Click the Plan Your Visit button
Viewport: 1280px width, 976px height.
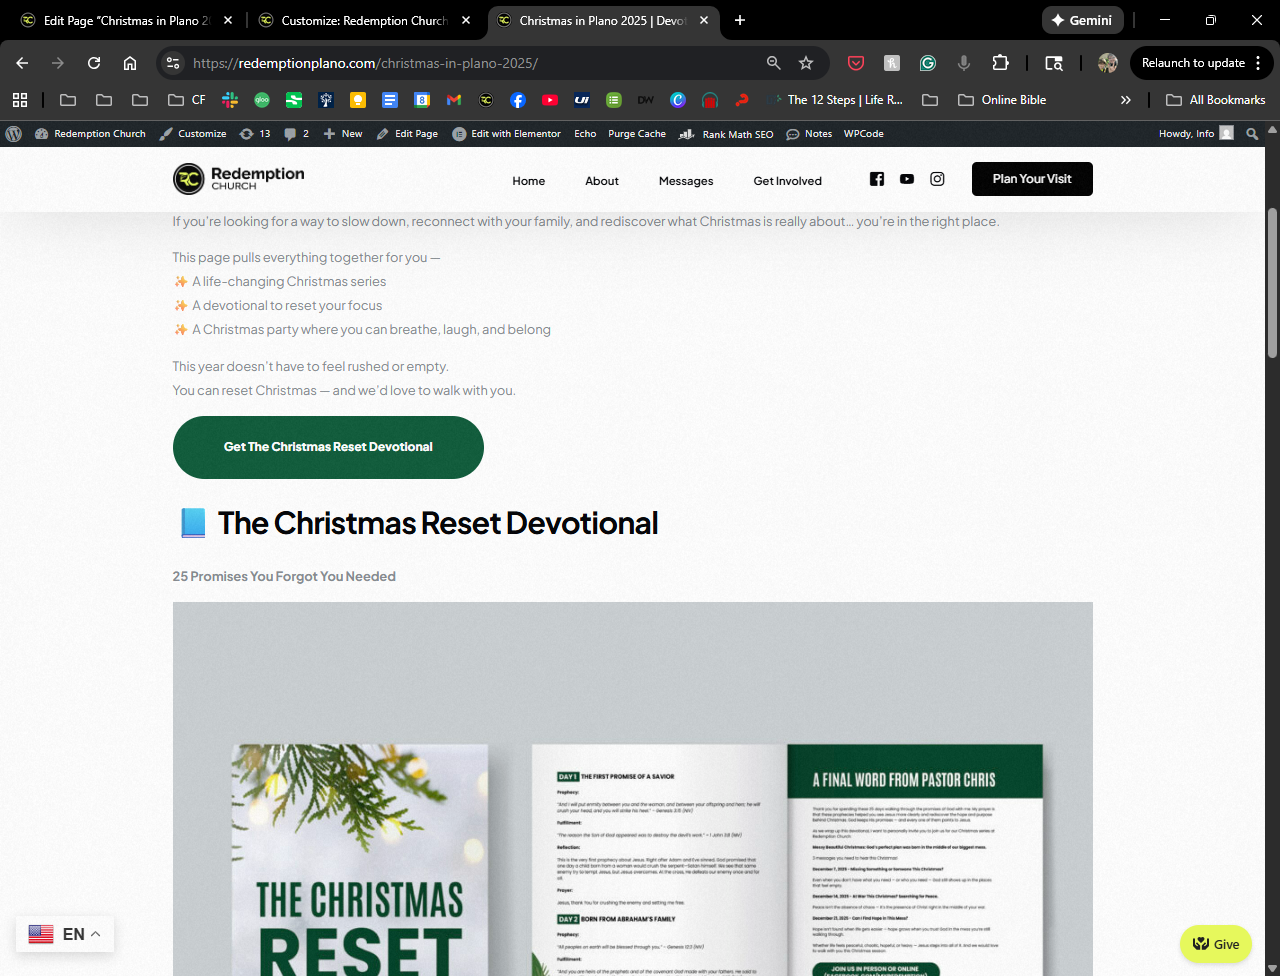(1032, 179)
